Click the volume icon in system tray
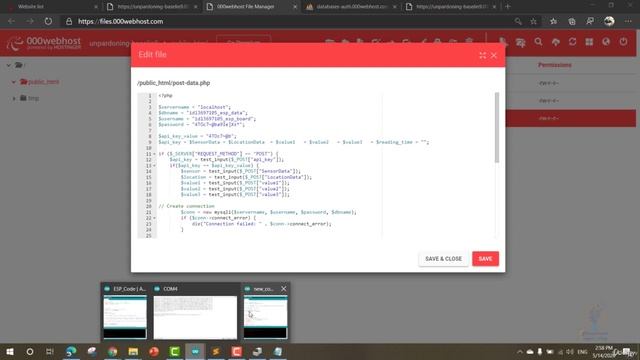640x360 pixels. (x=570, y=351)
